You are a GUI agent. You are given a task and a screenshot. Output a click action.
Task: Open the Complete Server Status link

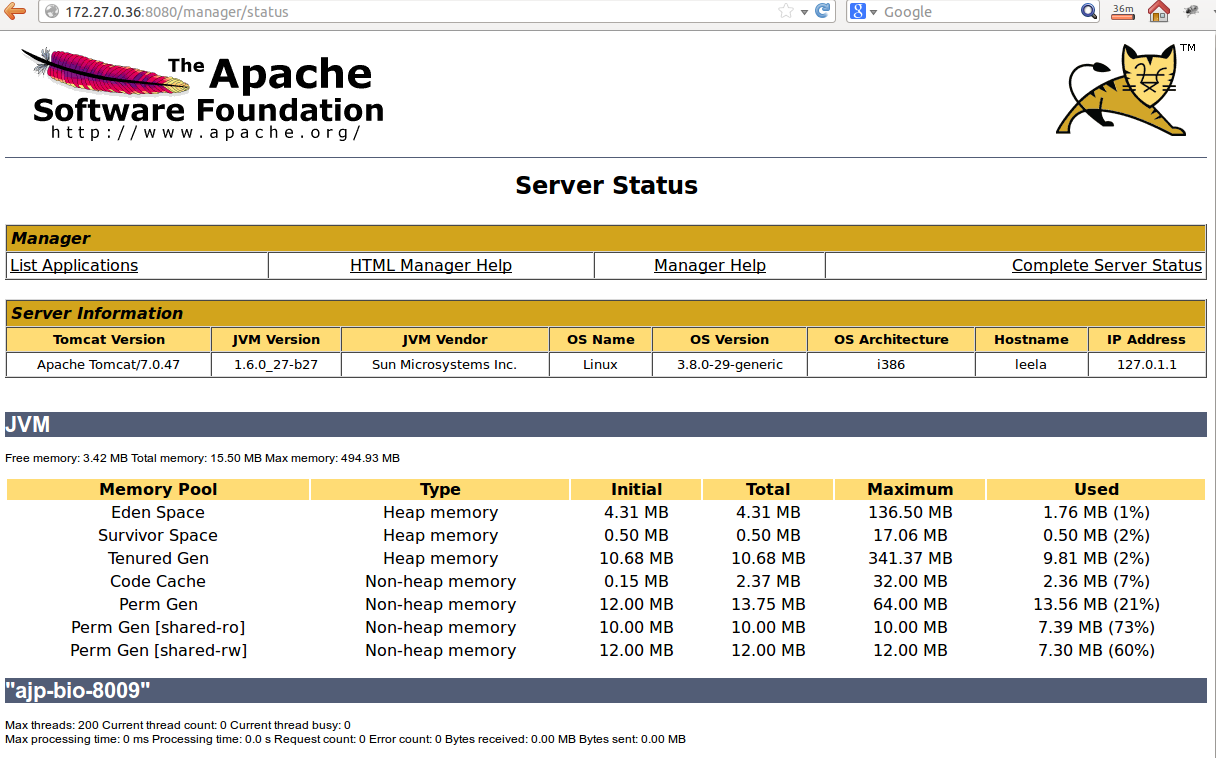point(1107,265)
